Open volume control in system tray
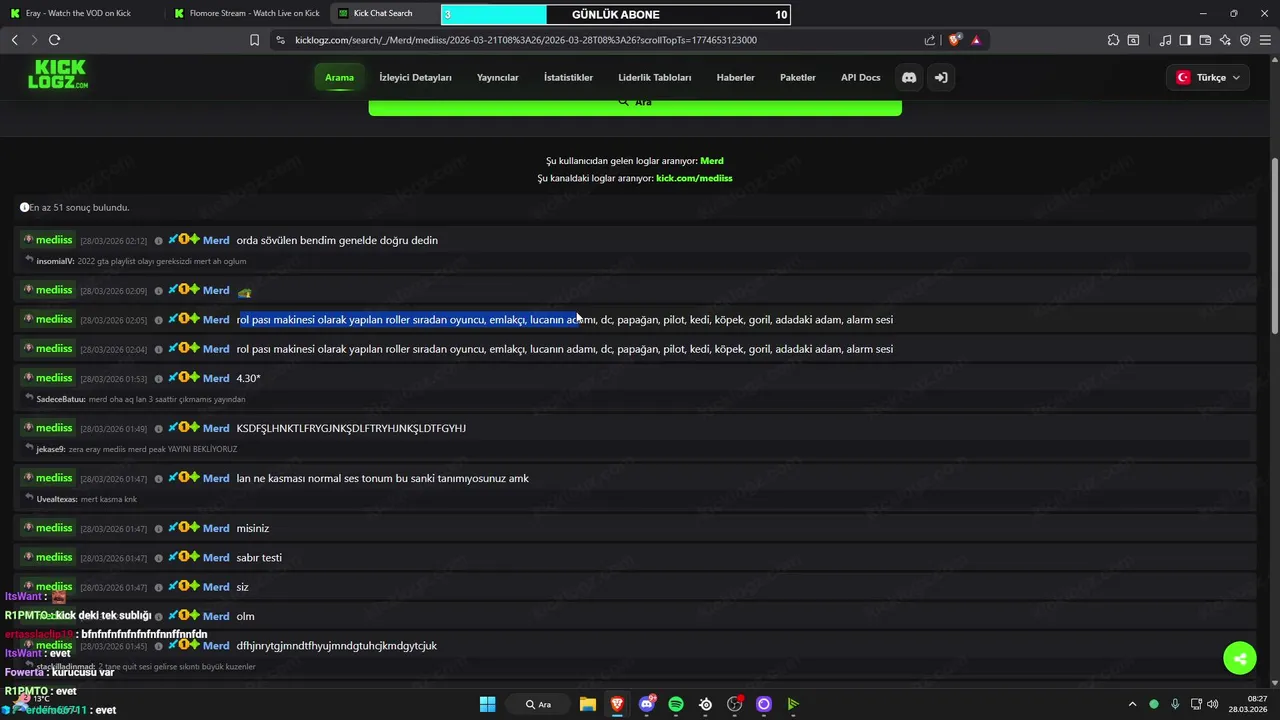 point(1212,704)
